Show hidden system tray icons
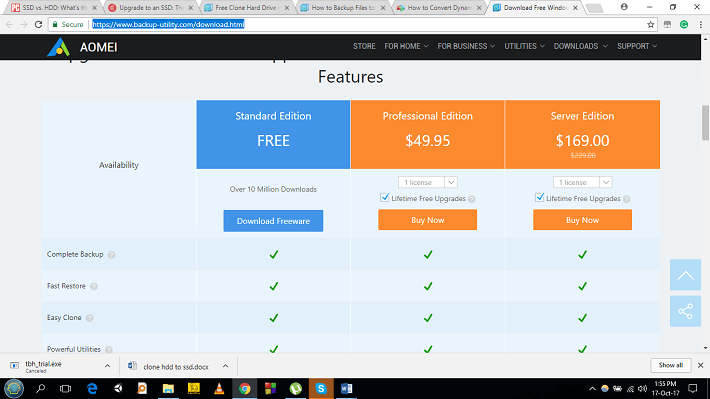 click(x=592, y=389)
